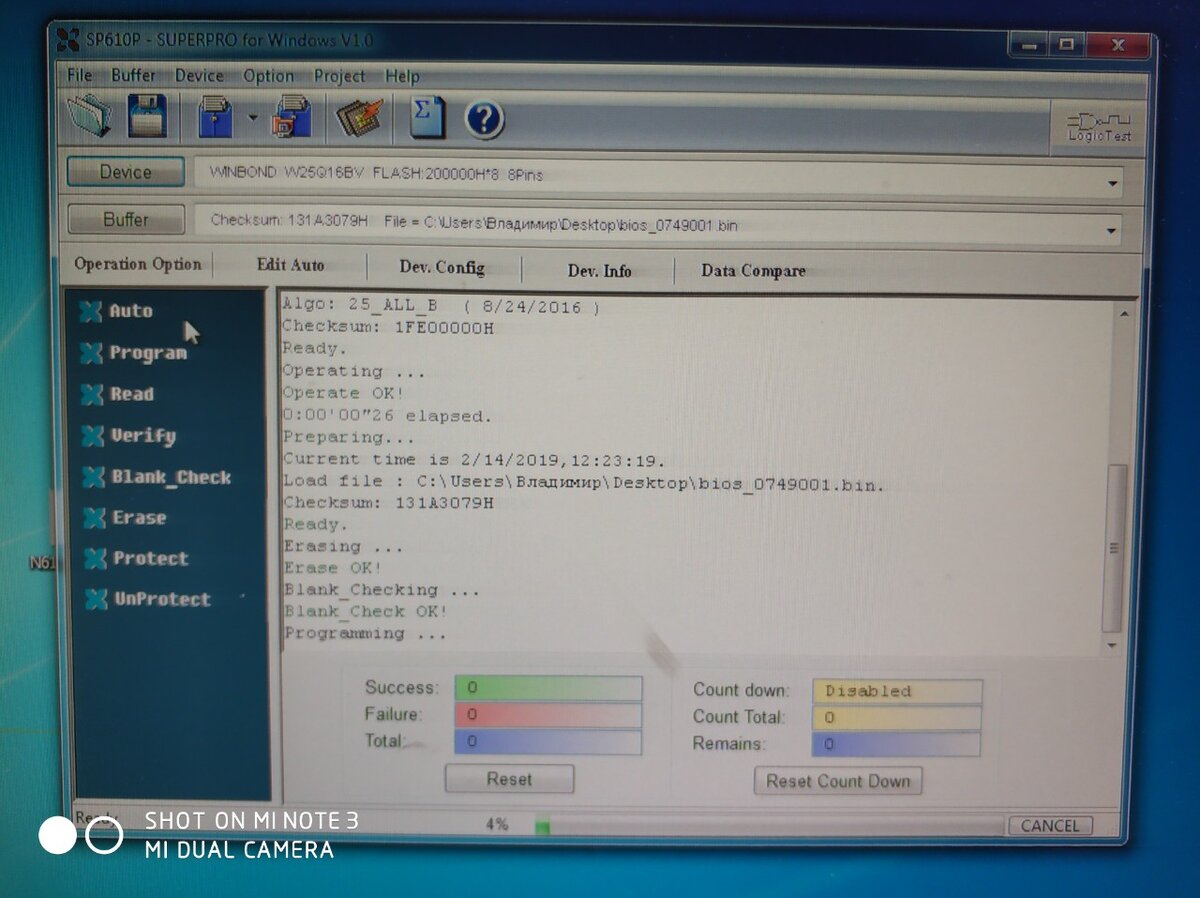Click the 'Checksum: 131A3079H' log line

388,502
